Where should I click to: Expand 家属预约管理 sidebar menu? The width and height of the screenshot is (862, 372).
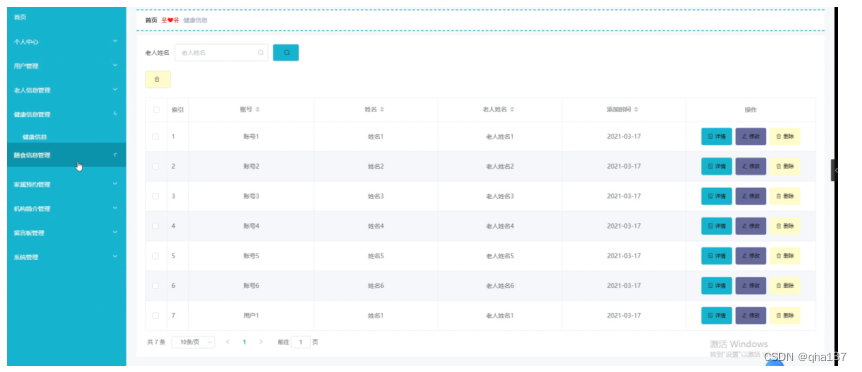pyautogui.click(x=66, y=184)
